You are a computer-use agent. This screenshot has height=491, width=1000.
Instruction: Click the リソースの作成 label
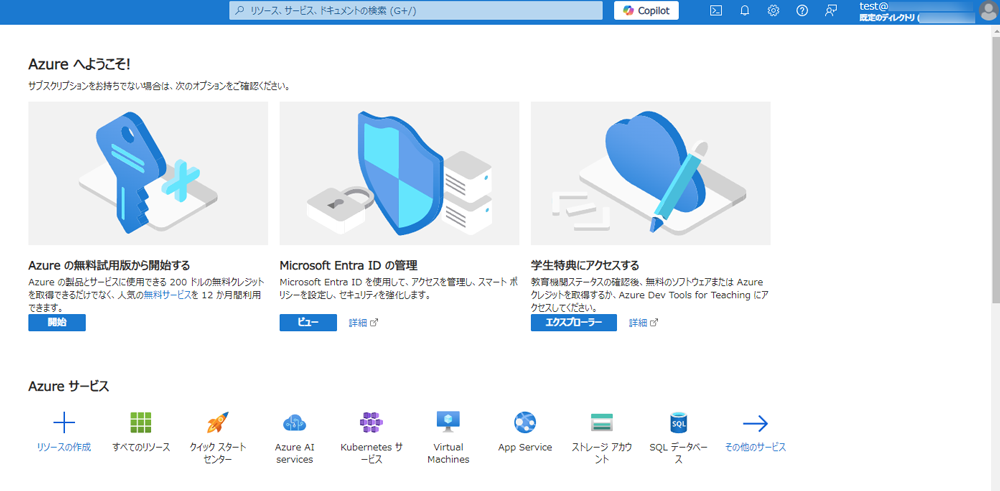pos(64,448)
